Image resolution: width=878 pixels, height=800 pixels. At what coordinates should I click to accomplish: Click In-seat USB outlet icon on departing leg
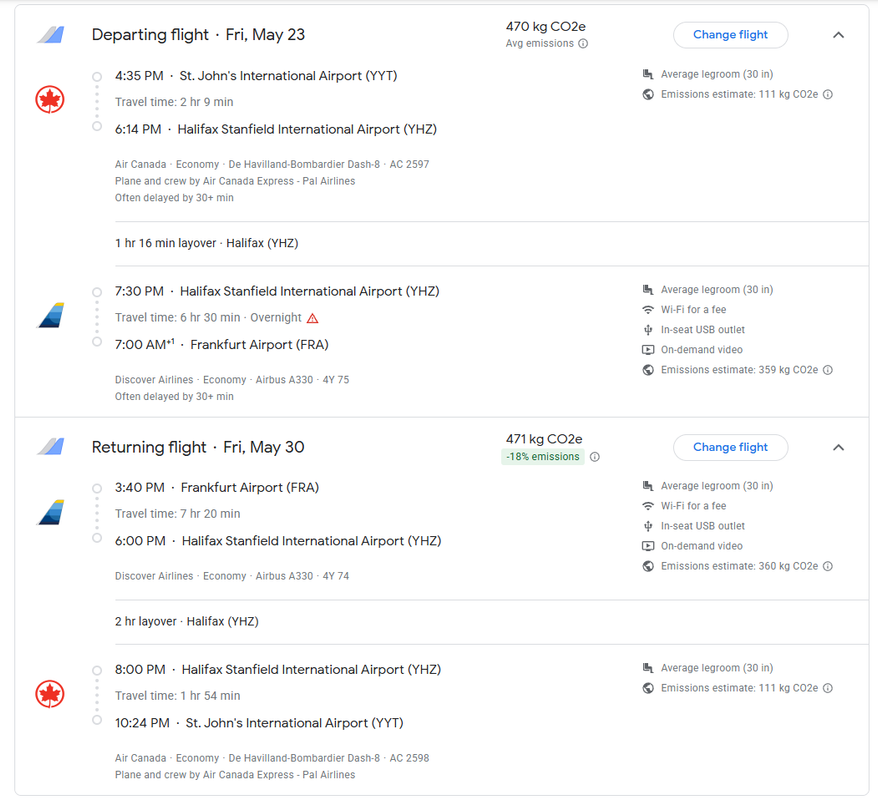[648, 330]
